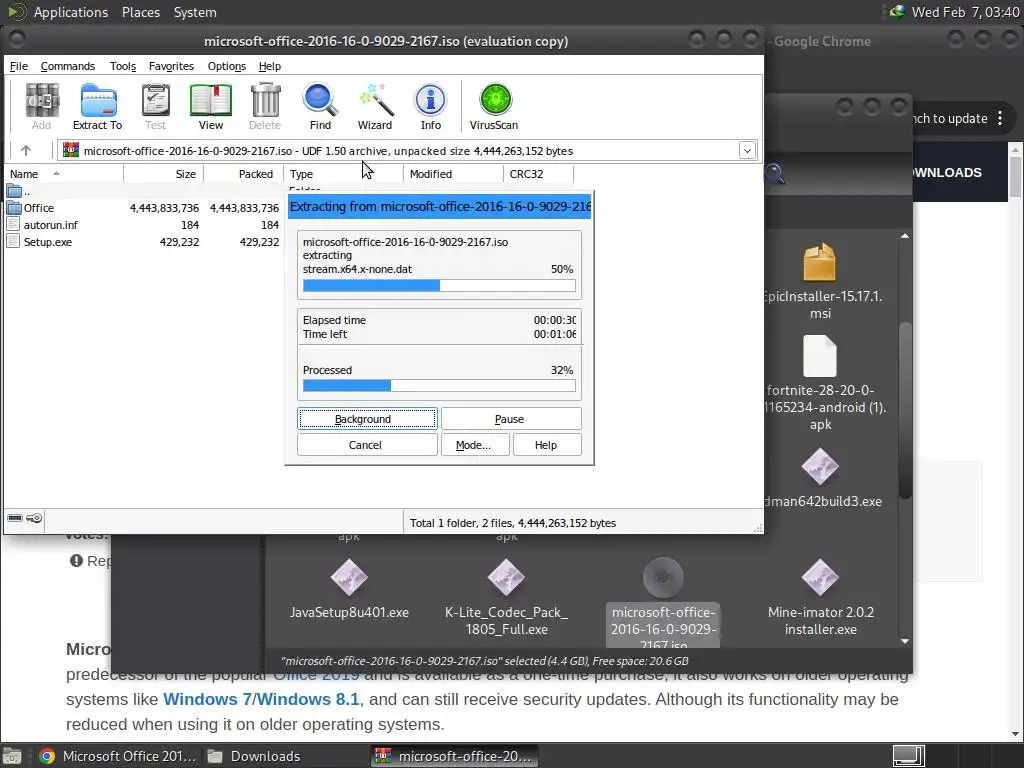
Task: Click the Name column sort arrow
Action: pos(57,174)
